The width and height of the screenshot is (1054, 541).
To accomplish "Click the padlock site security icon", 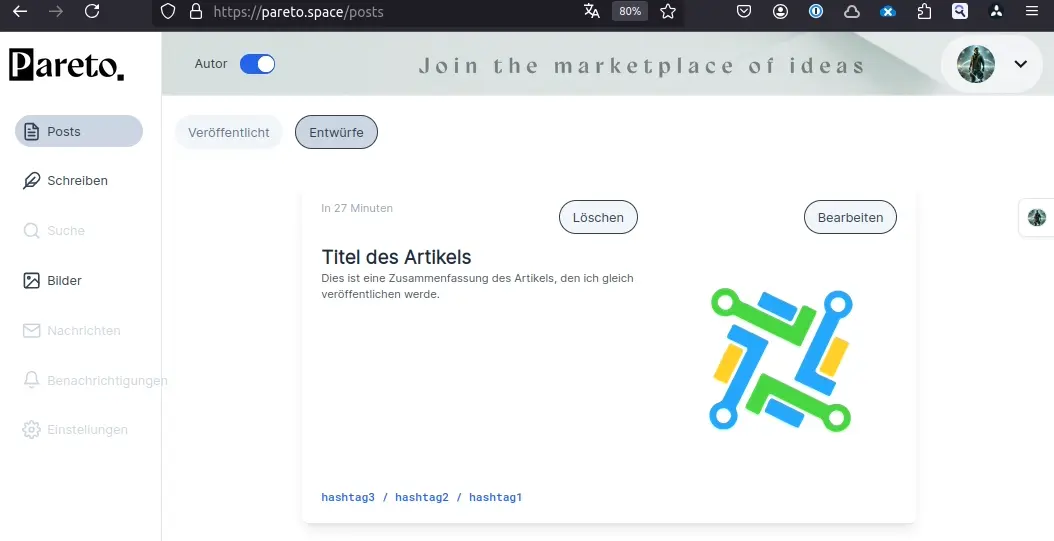I will [x=196, y=11].
